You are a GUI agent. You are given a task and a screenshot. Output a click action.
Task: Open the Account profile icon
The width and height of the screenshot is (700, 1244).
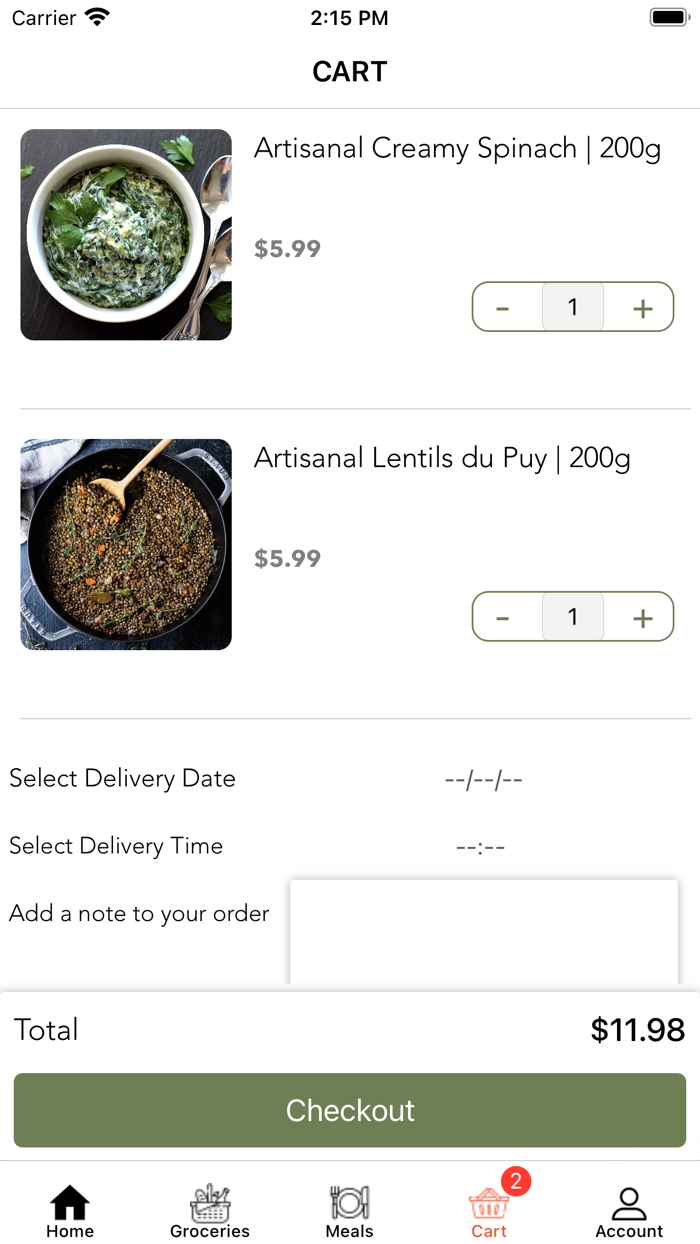629,1204
